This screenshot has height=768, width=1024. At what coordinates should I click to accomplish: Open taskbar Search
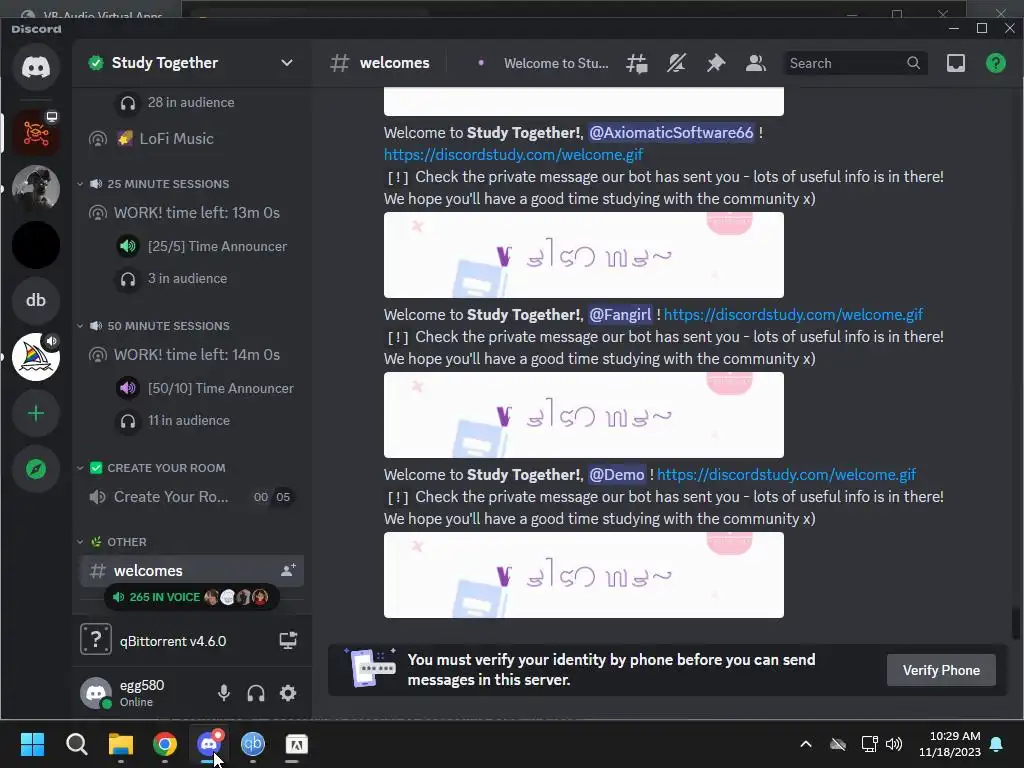tap(76, 744)
